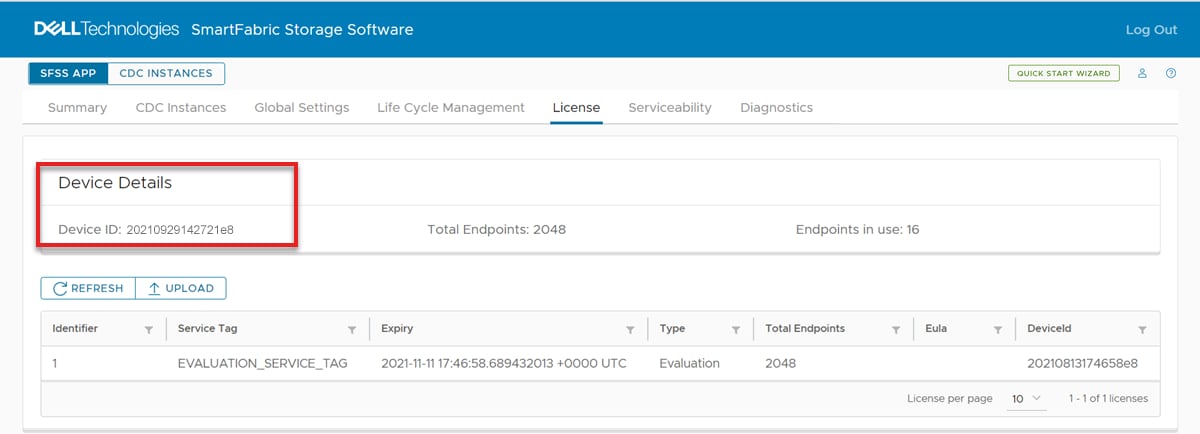The image size is (1200, 434).
Task: Click the 1 - 1 of 1 licenses text
Action: (x=1109, y=398)
